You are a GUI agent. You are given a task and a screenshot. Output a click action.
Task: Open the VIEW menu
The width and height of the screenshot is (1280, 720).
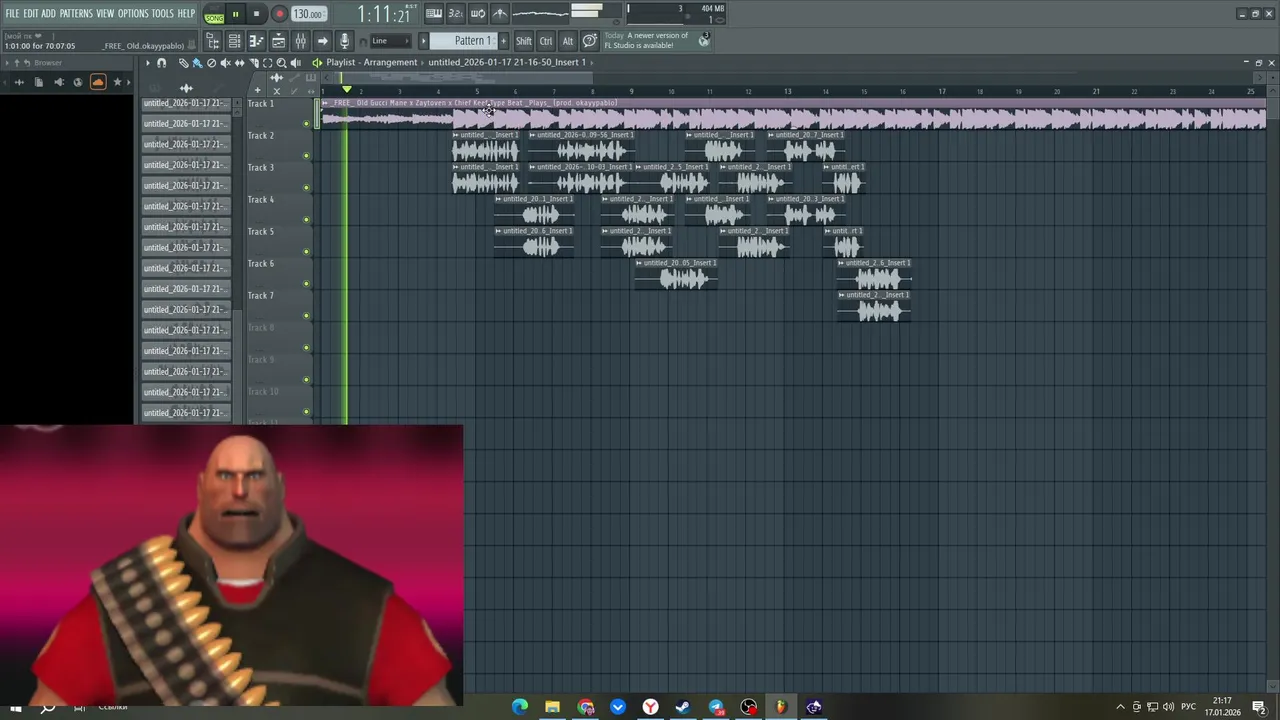coord(105,13)
